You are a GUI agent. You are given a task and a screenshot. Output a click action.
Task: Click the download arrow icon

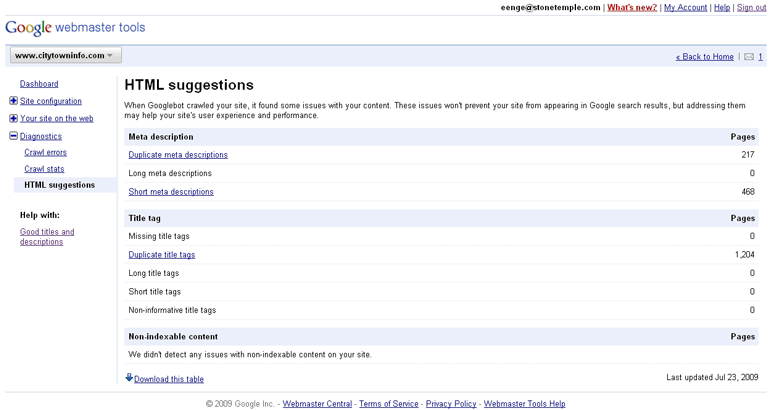point(129,378)
